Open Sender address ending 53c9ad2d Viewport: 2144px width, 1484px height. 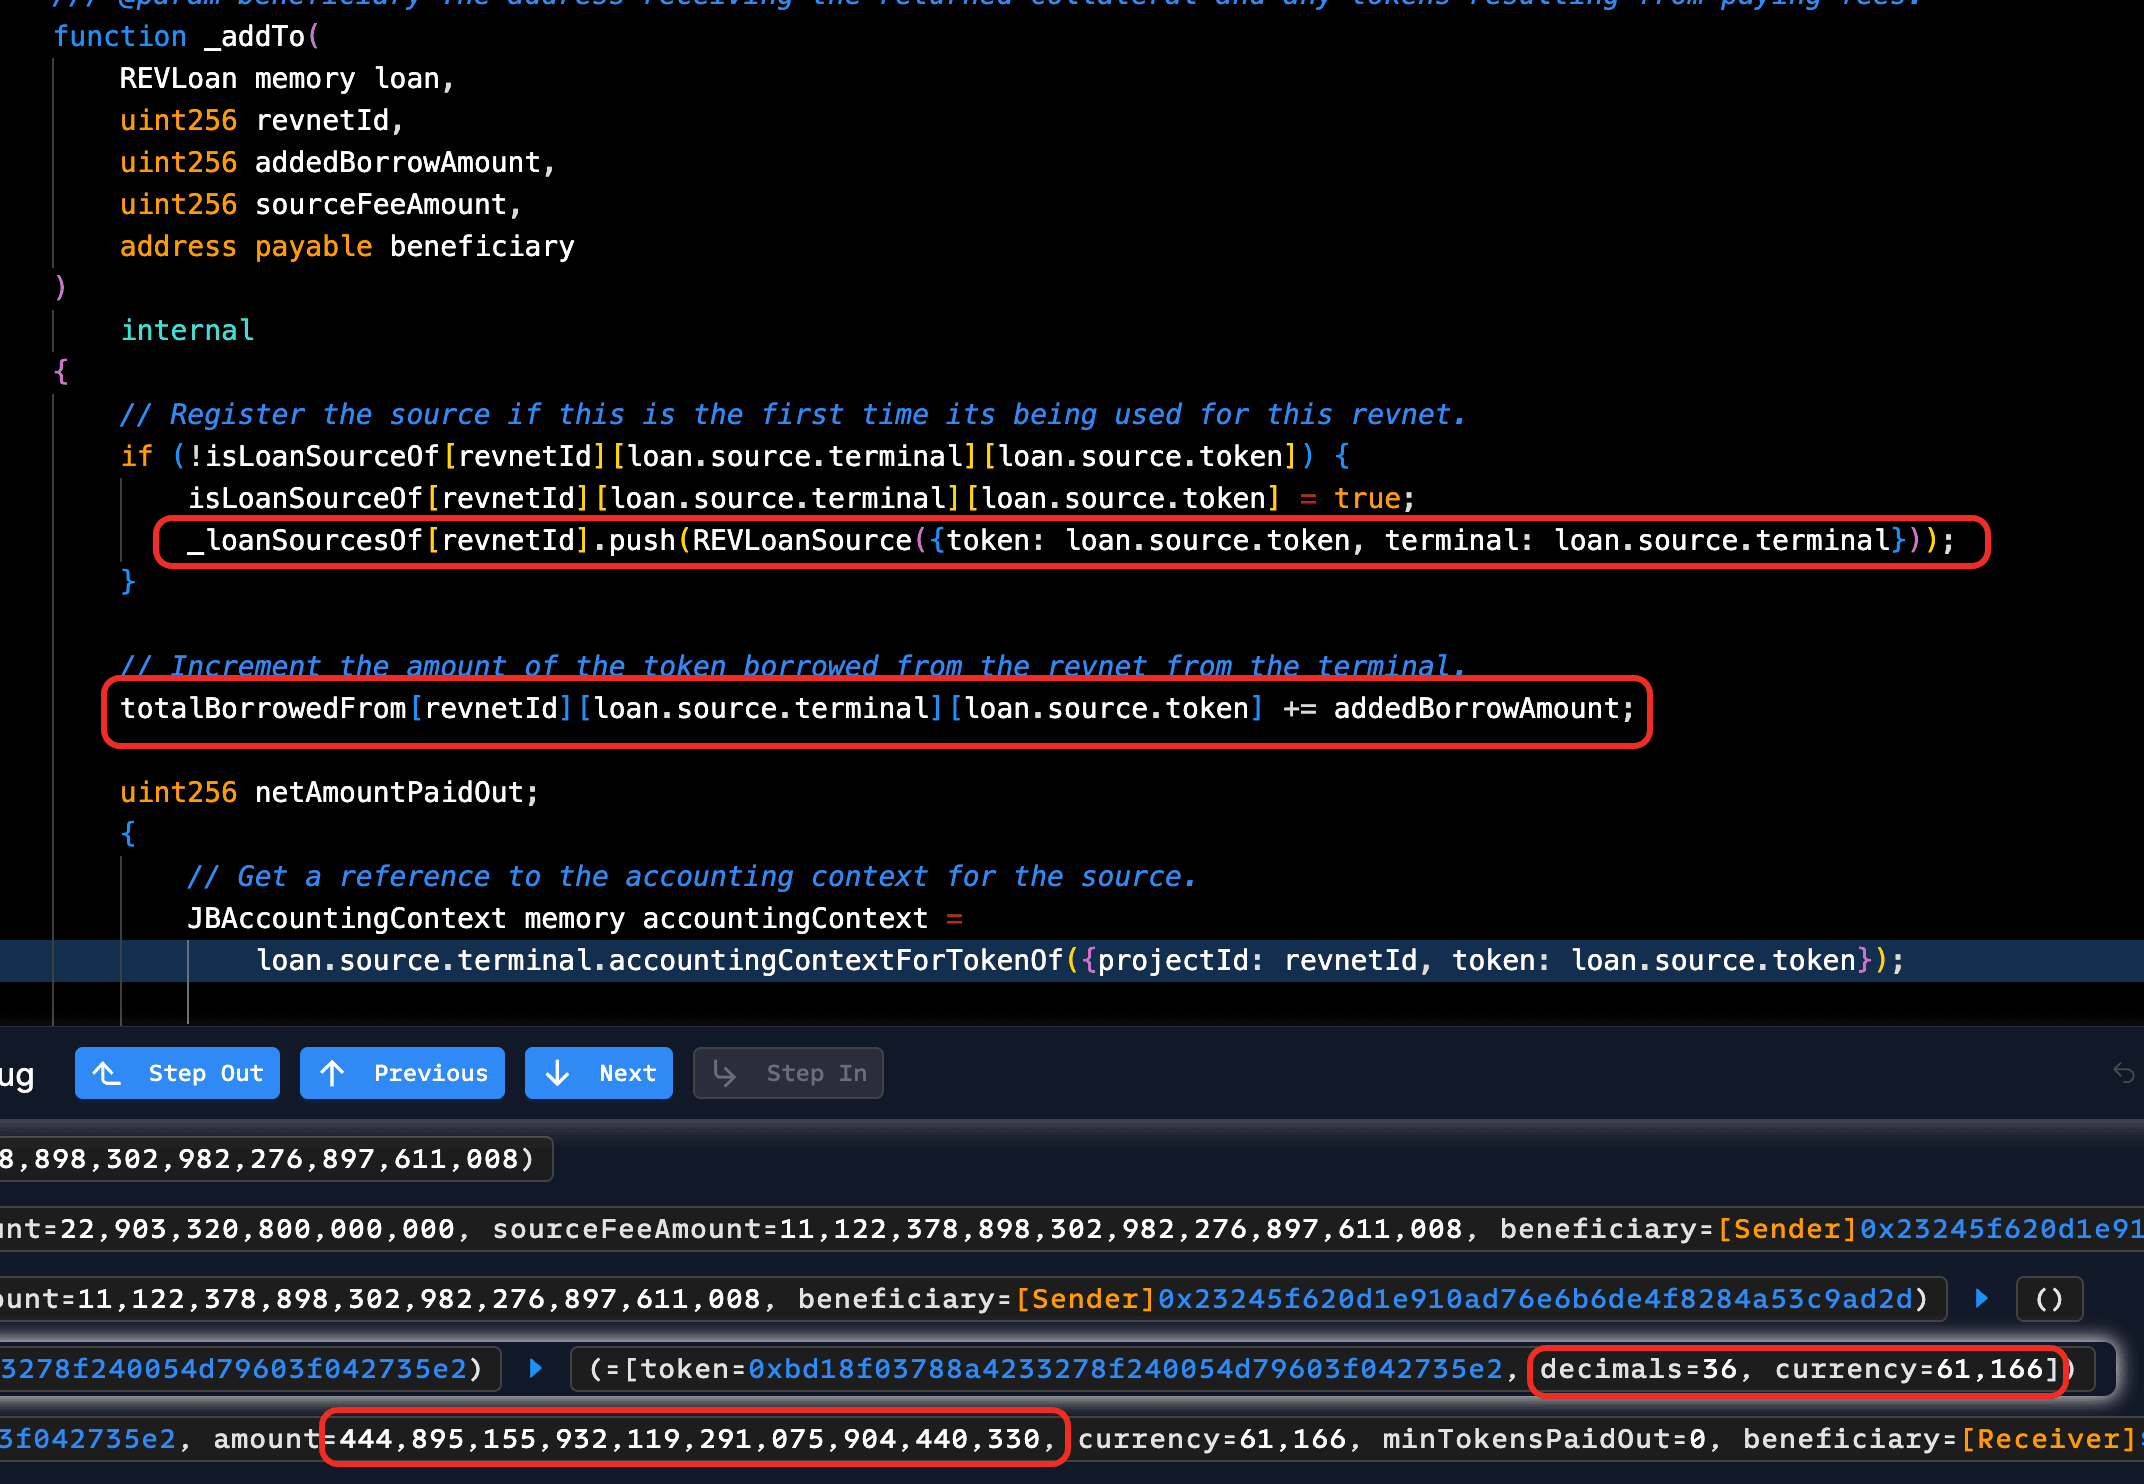[1535, 1298]
